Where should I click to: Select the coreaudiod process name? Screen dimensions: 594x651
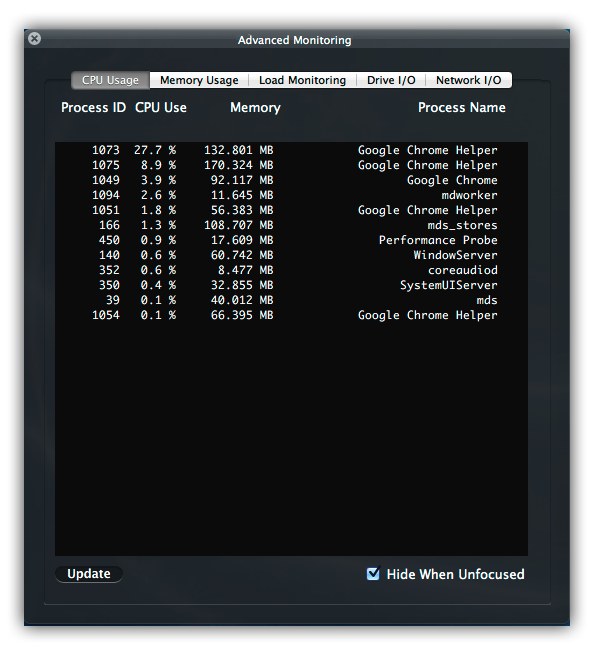(462, 270)
